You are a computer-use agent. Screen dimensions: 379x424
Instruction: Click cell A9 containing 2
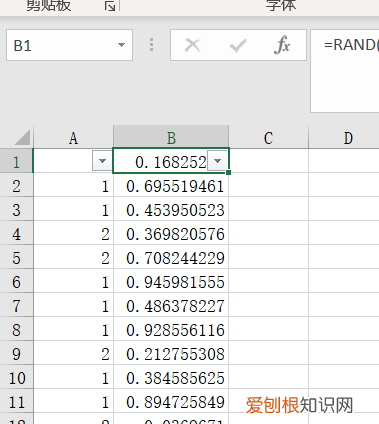tap(73, 353)
